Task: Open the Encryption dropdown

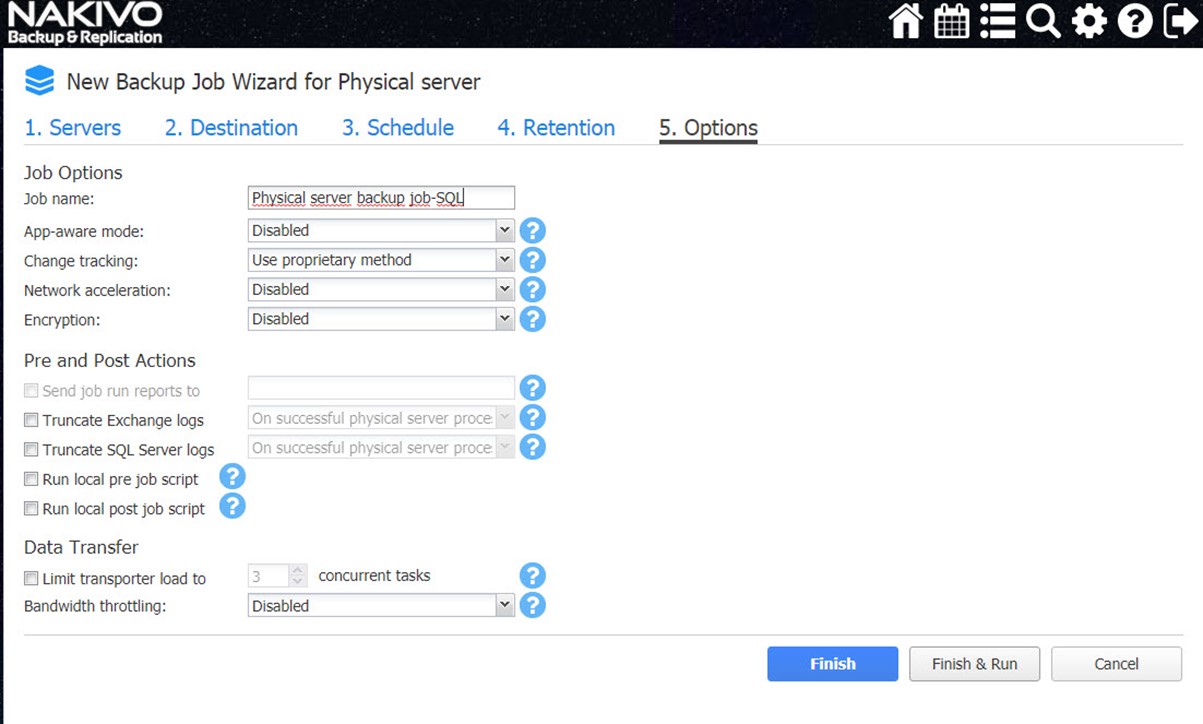Action: coord(381,319)
